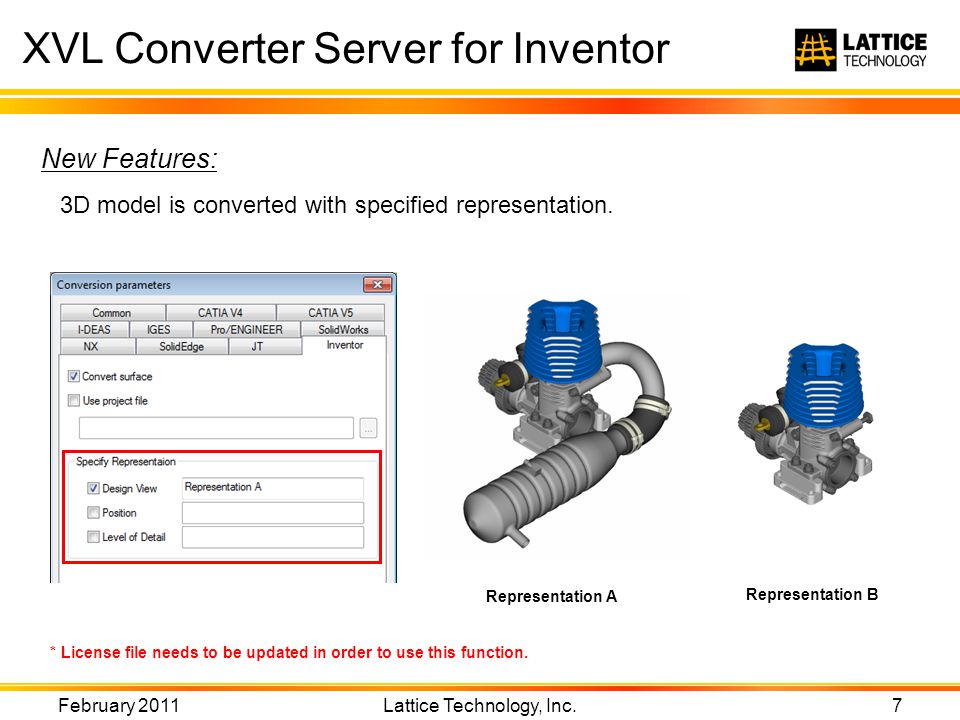Select the Inventor tab
This screenshot has width=960, height=720.
pos(345,345)
